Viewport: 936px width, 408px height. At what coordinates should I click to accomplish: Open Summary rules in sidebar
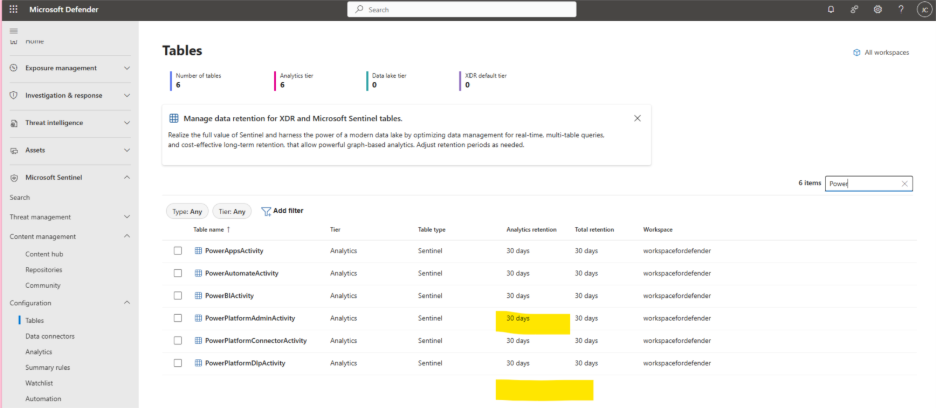point(48,367)
